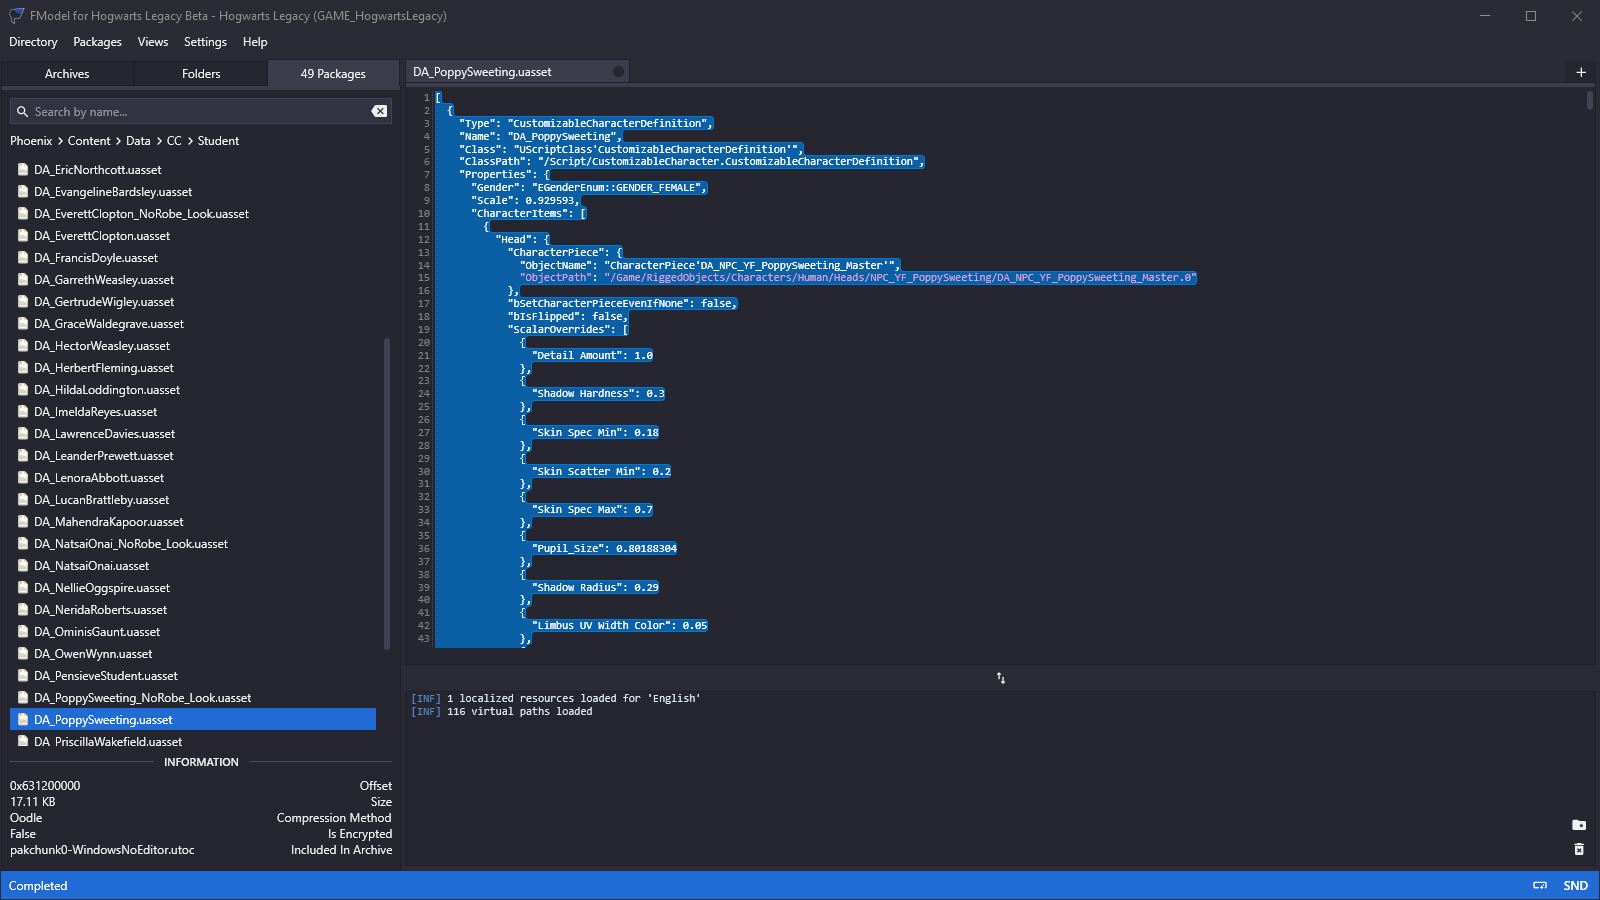The width and height of the screenshot is (1600, 900).
Task: Select DA_PoppySweeting_NoRobe_Look.uasset file
Action: point(193,698)
